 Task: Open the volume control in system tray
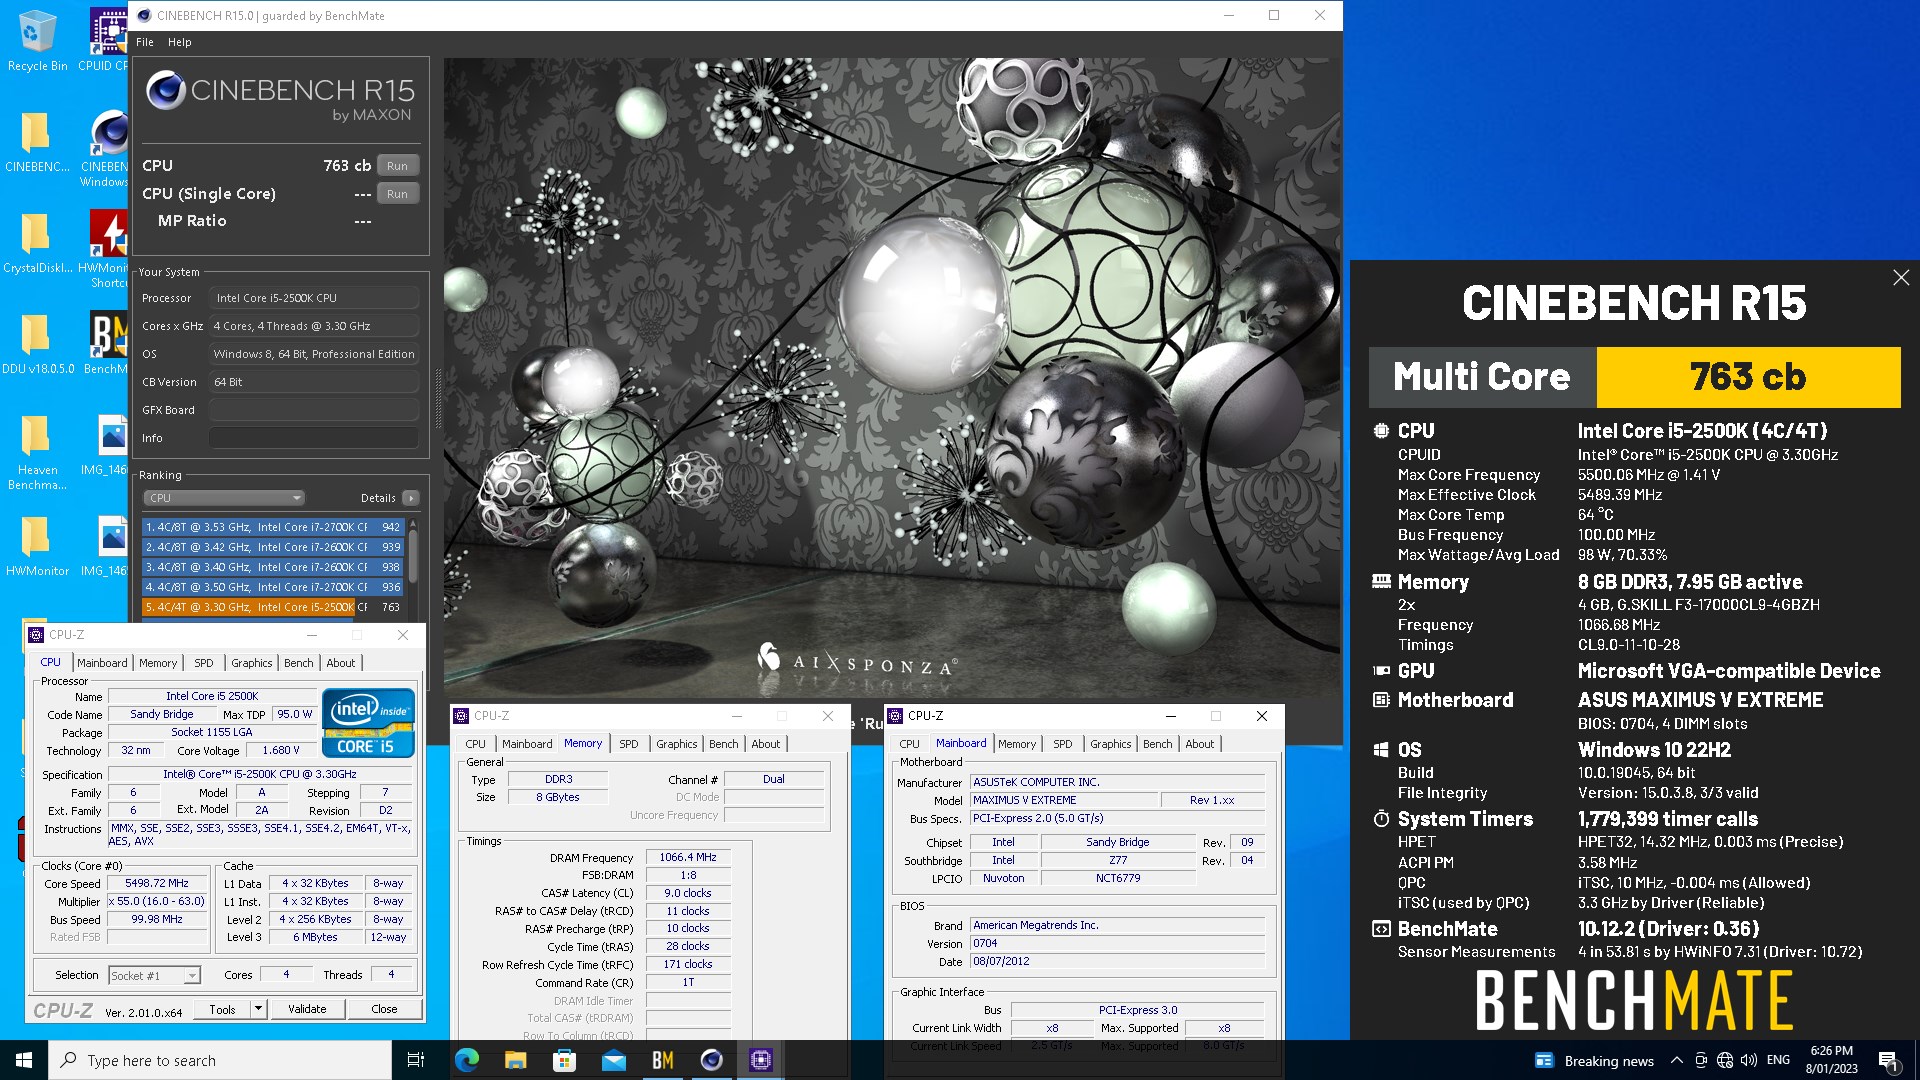[1748, 1060]
